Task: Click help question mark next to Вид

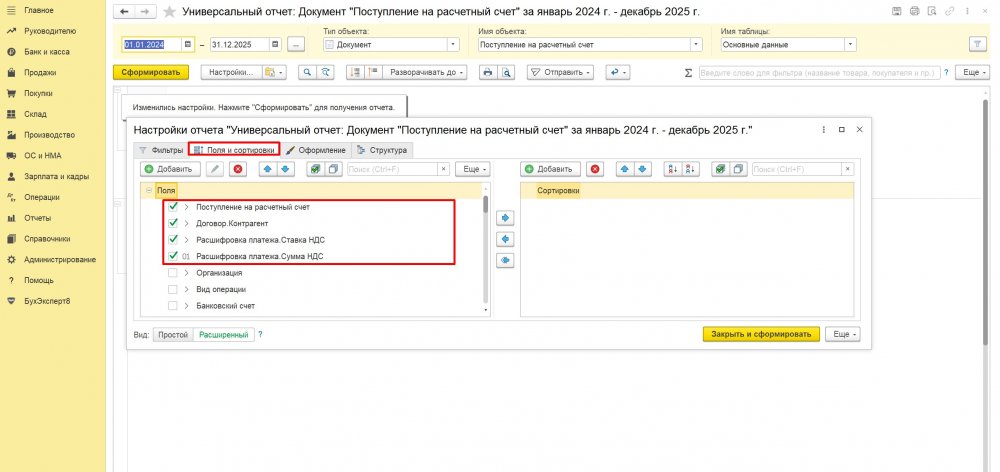Action: [x=260, y=335]
